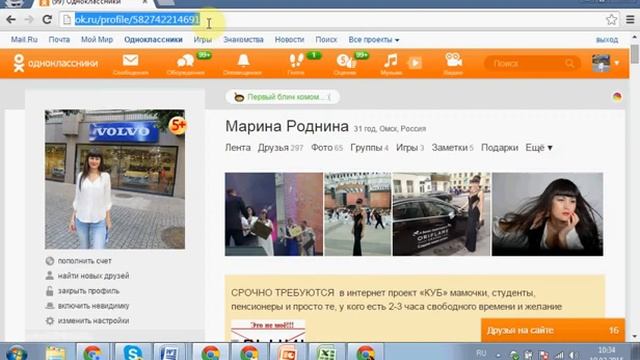Open the 'Друзья на сайте' panel
Viewport: 640px width, 360px height.
coord(553,330)
